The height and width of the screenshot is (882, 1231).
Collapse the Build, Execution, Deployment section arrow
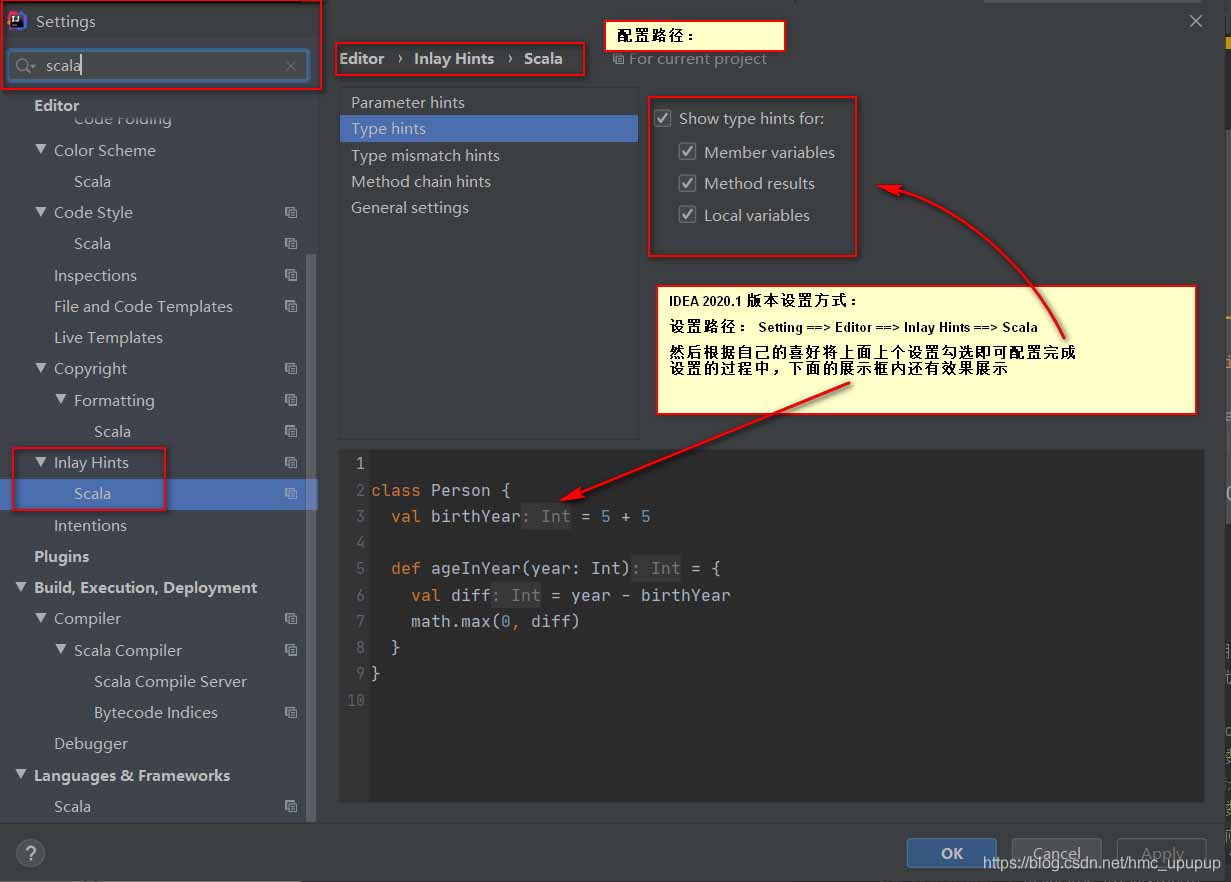[x=21, y=587]
